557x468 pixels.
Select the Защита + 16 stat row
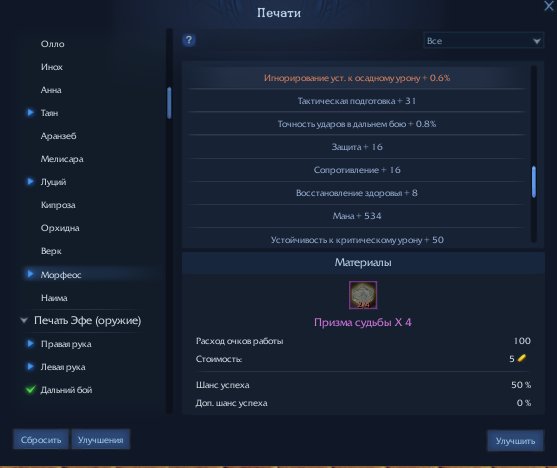coord(357,147)
